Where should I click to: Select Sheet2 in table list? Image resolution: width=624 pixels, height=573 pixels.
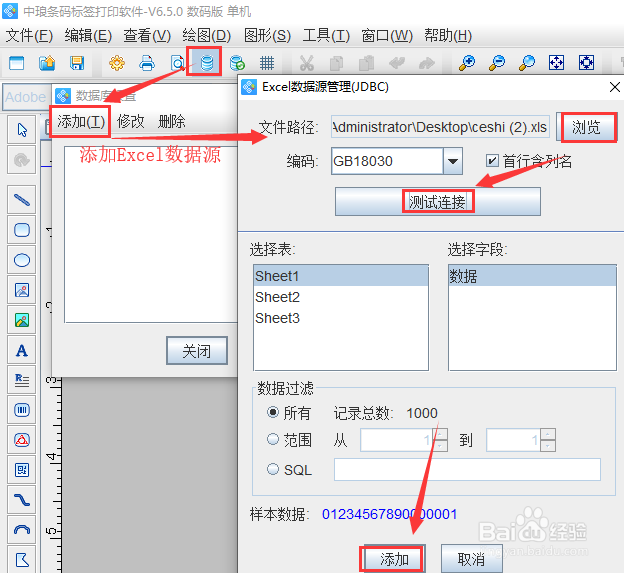341,297
